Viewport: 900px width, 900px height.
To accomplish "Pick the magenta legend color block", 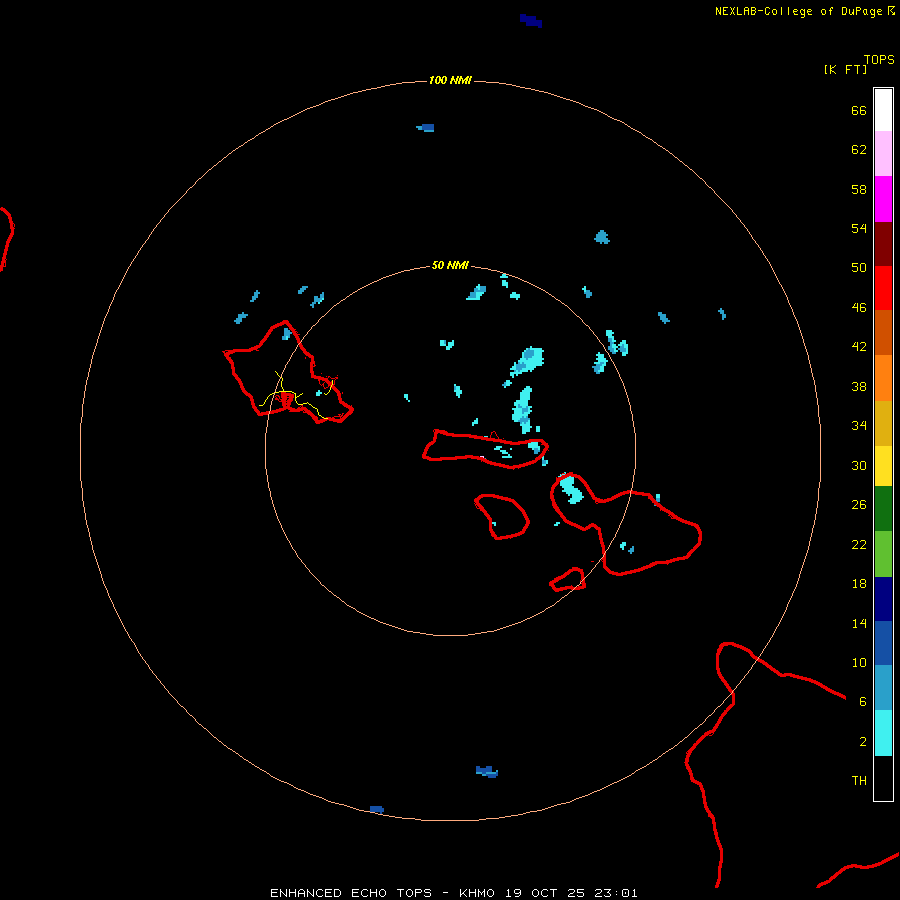I will (883, 199).
